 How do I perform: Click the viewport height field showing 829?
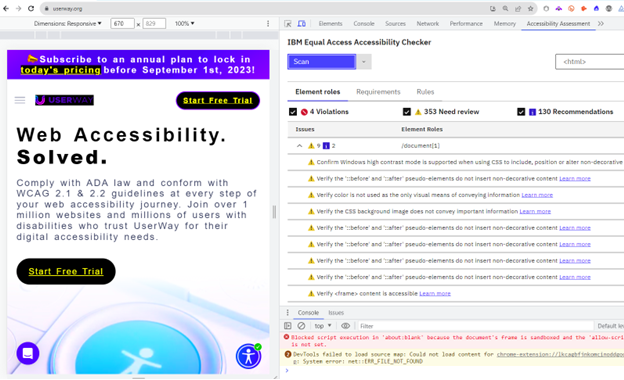pyautogui.click(x=154, y=24)
